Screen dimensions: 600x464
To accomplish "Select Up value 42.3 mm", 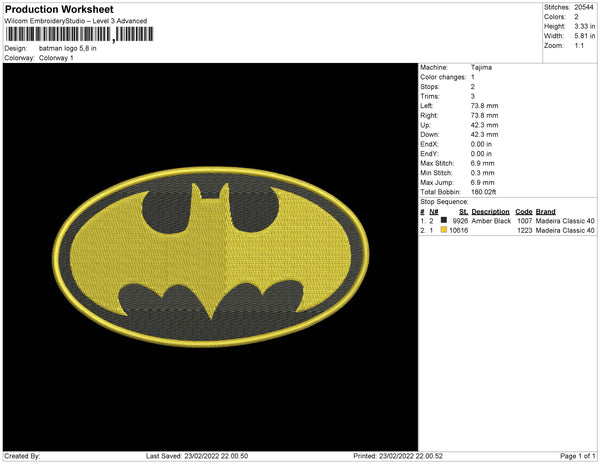I will (484, 125).
